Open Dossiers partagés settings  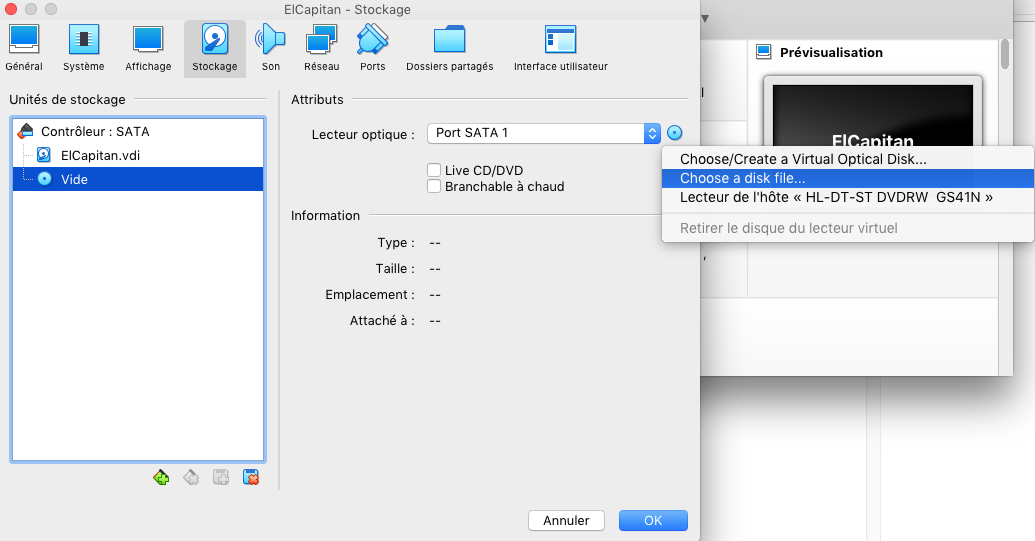click(450, 48)
